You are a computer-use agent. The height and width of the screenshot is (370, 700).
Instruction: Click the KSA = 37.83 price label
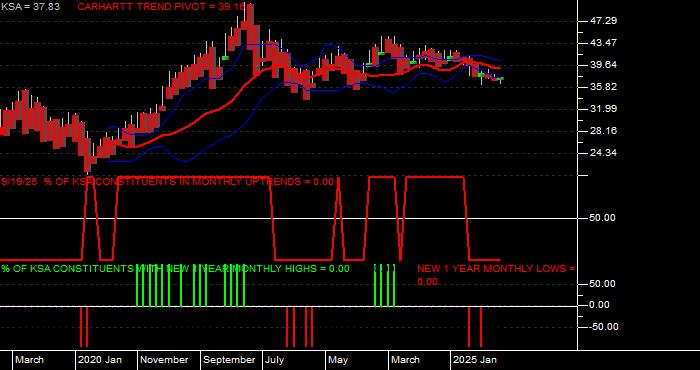tap(30, 7)
